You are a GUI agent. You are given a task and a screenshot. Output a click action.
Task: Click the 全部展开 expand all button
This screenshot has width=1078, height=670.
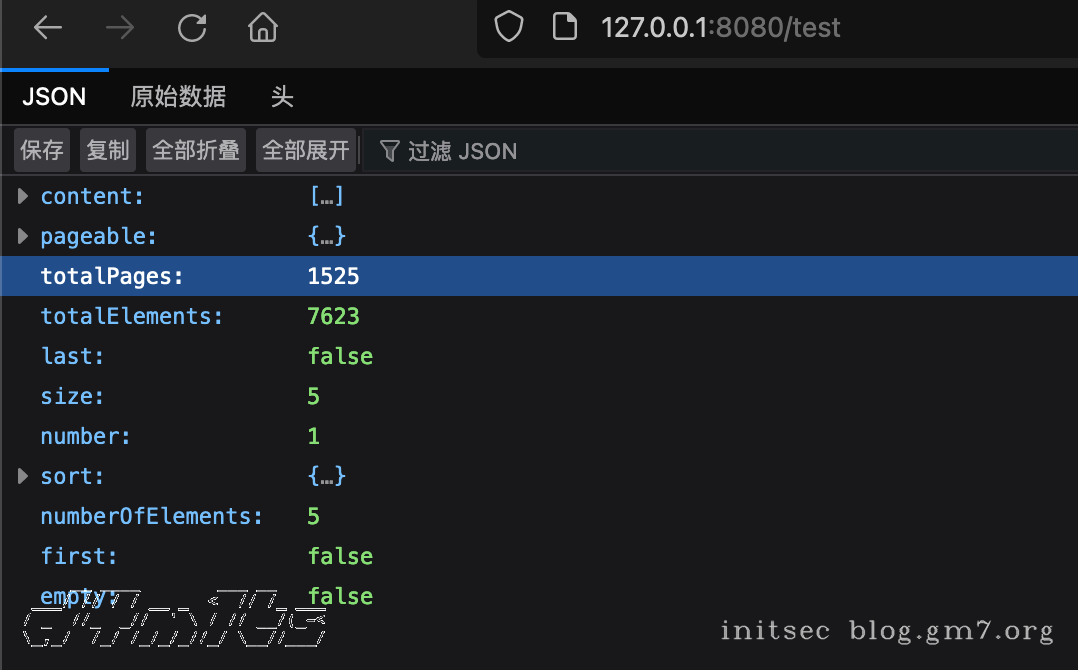(x=305, y=150)
